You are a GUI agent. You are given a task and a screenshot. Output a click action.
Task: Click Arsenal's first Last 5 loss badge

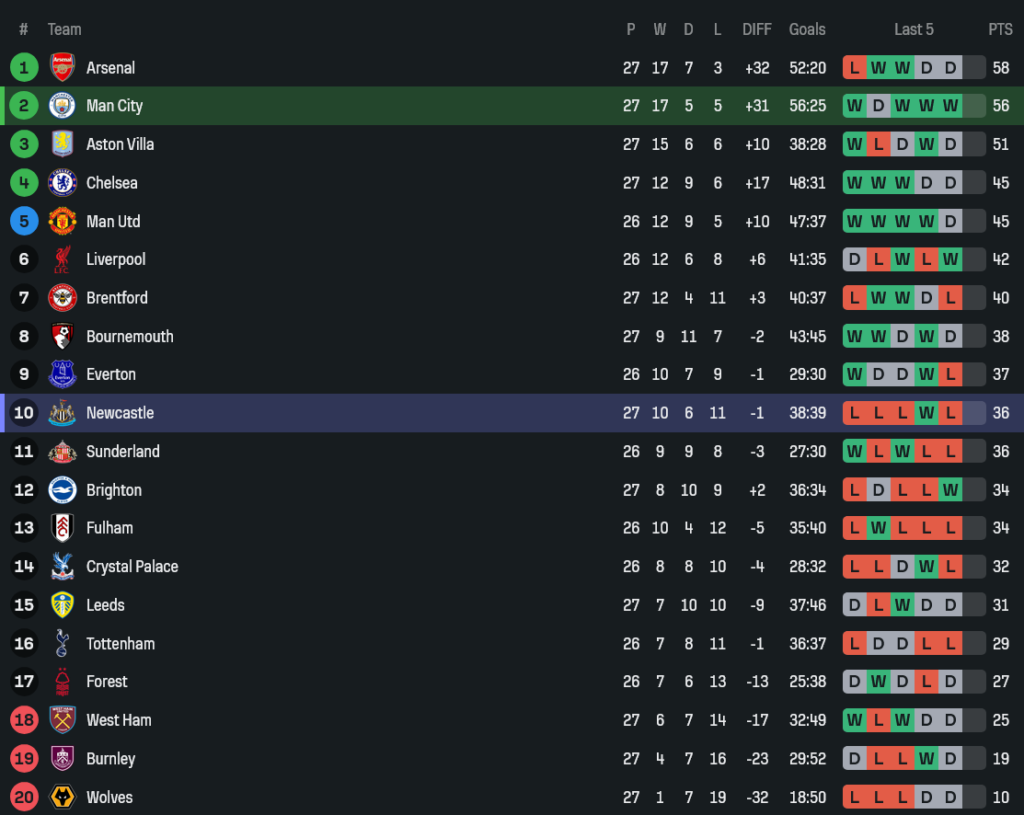point(854,67)
